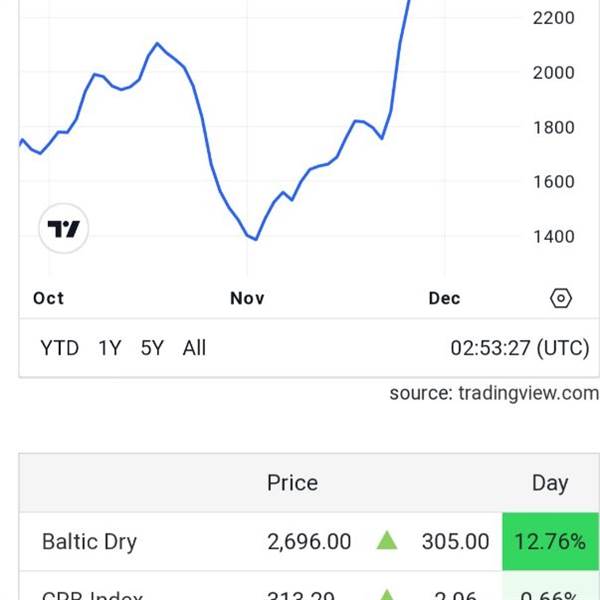
Task: Switch chart to 5Y range
Action: [x=152, y=348]
